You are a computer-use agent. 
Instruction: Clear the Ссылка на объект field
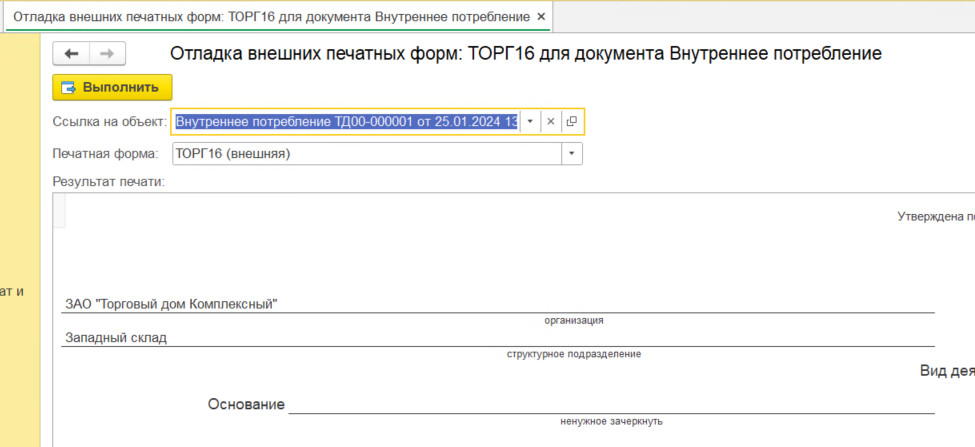(x=550, y=122)
